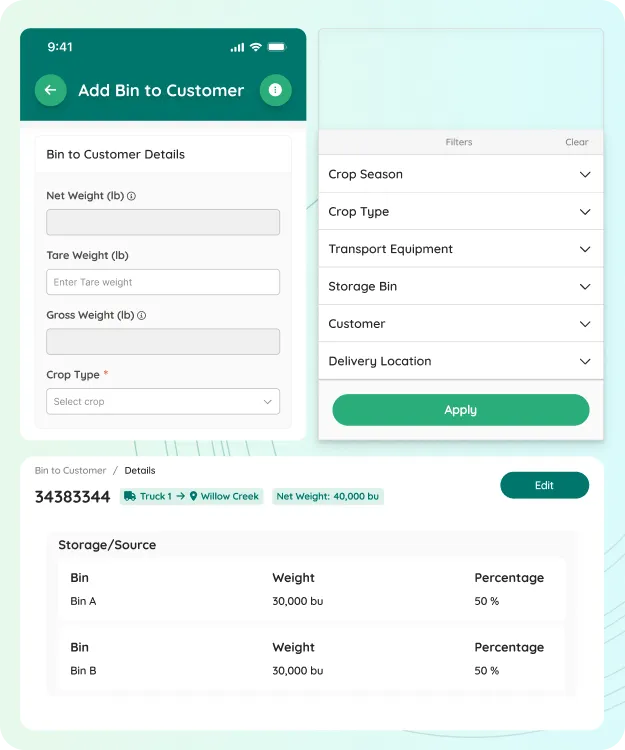Clear all filters
Image resolution: width=625 pixels, height=750 pixels.
tap(577, 142)
